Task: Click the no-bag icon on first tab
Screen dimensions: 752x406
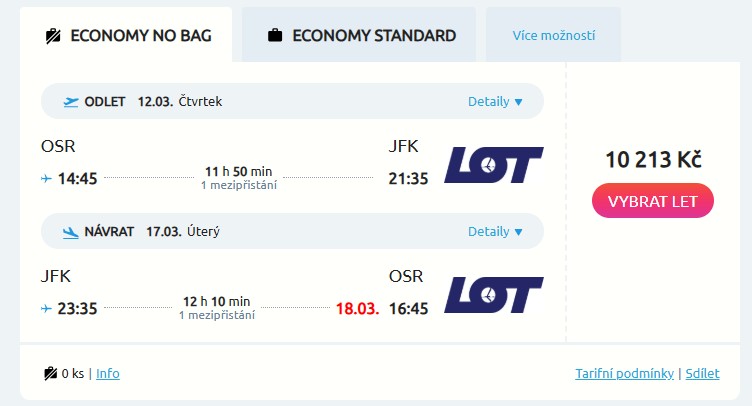Action: [x=54, y=36]
